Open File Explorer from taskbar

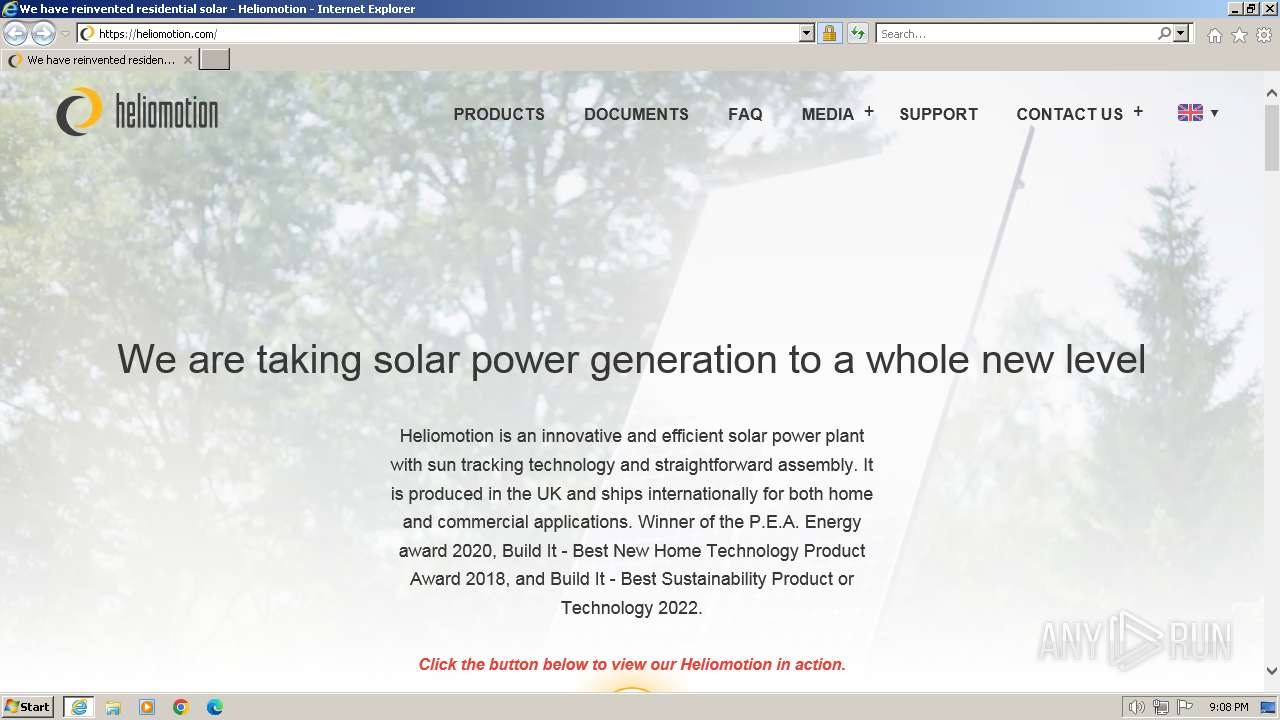click(113, 707)
